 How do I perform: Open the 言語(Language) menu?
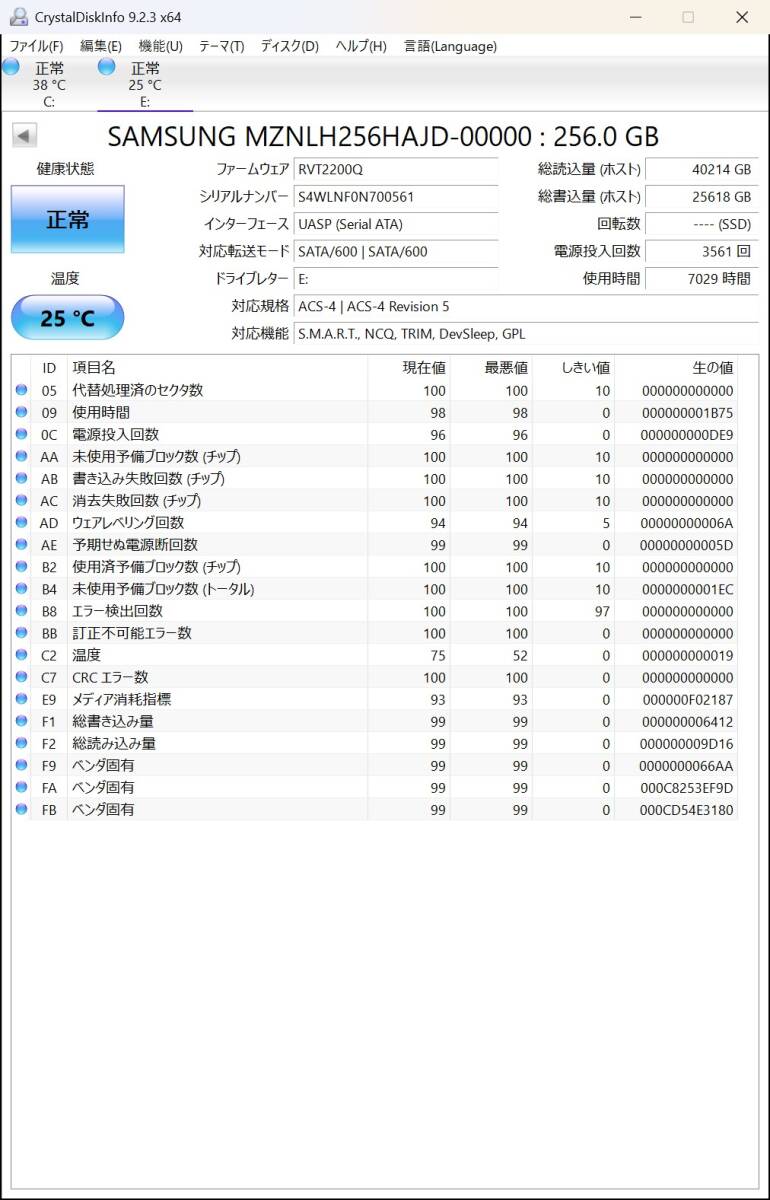[450, 46]
